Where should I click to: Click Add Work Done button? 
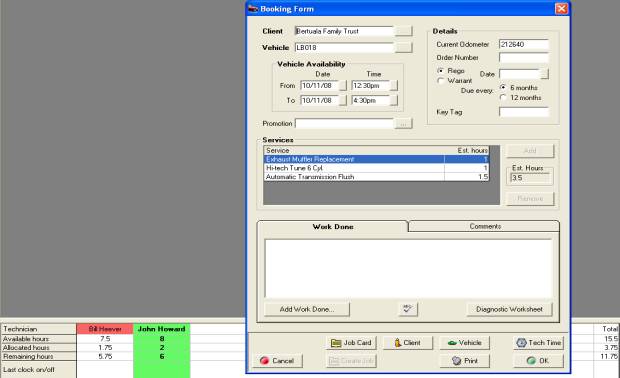307,309
